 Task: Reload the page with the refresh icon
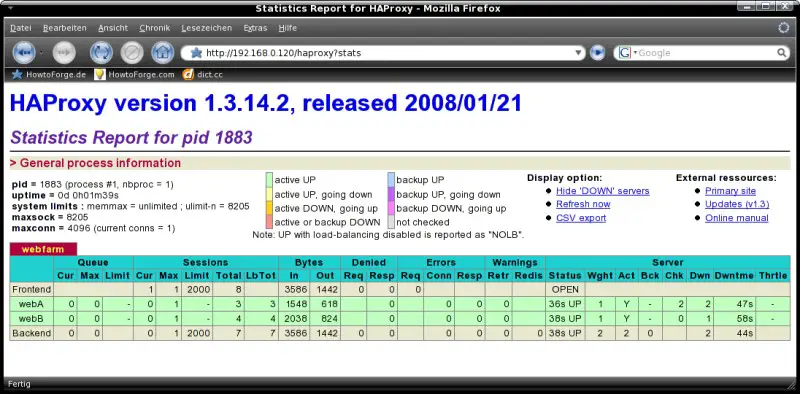pos(101,52)
